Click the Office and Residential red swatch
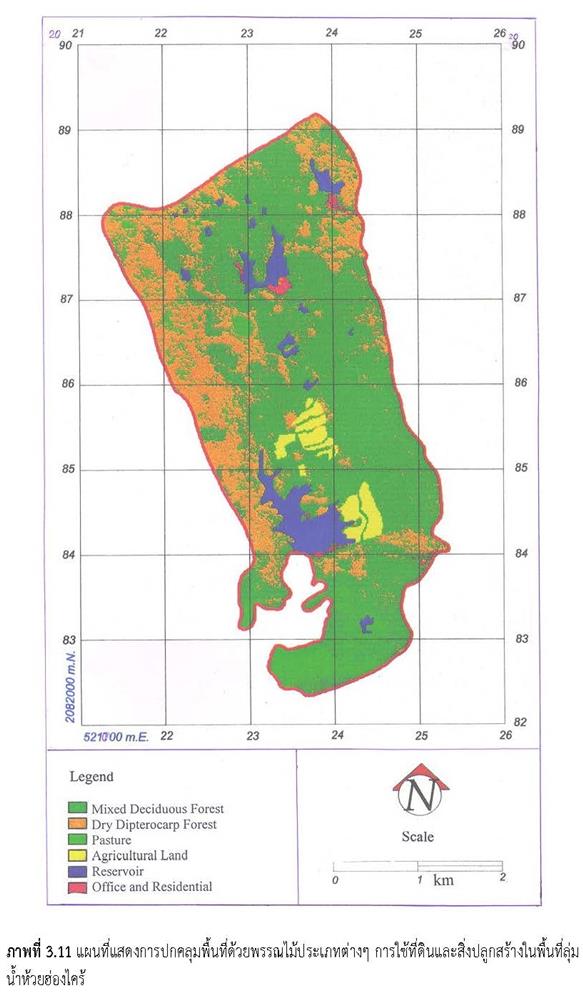Viewport: 583px width, 1000px height. point(77,886)
